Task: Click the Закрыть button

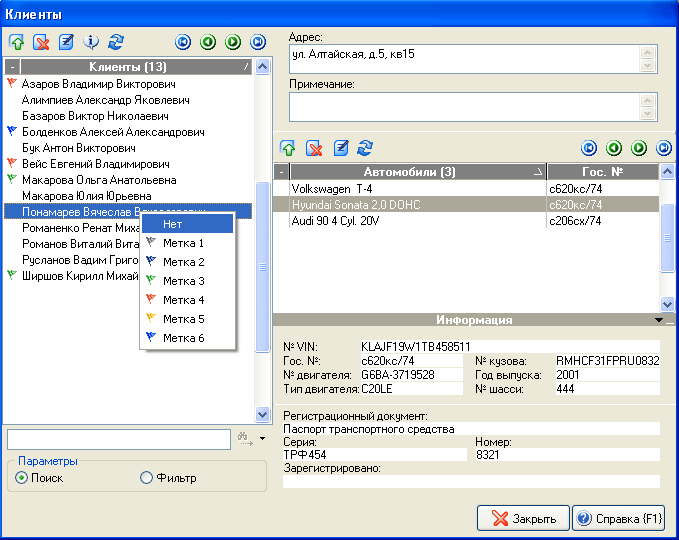Action: pos(522,519)
